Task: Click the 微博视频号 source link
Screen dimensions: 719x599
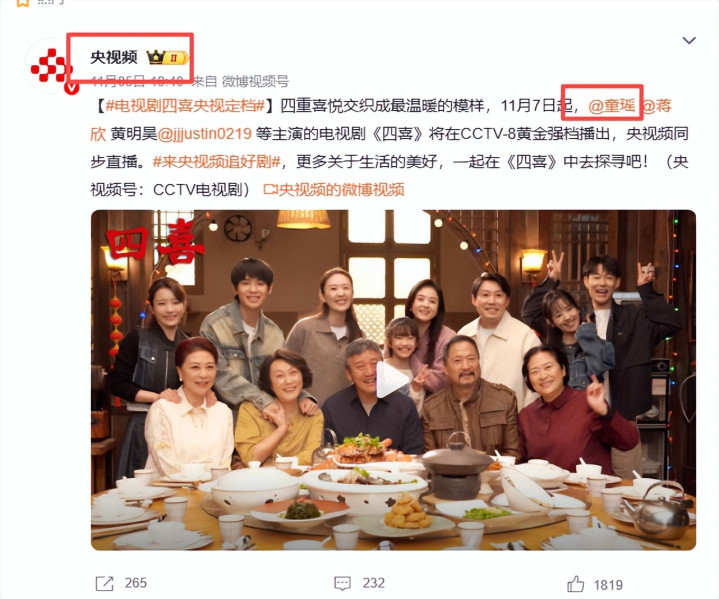Action: pyautogui.click(x=255, y=82)
